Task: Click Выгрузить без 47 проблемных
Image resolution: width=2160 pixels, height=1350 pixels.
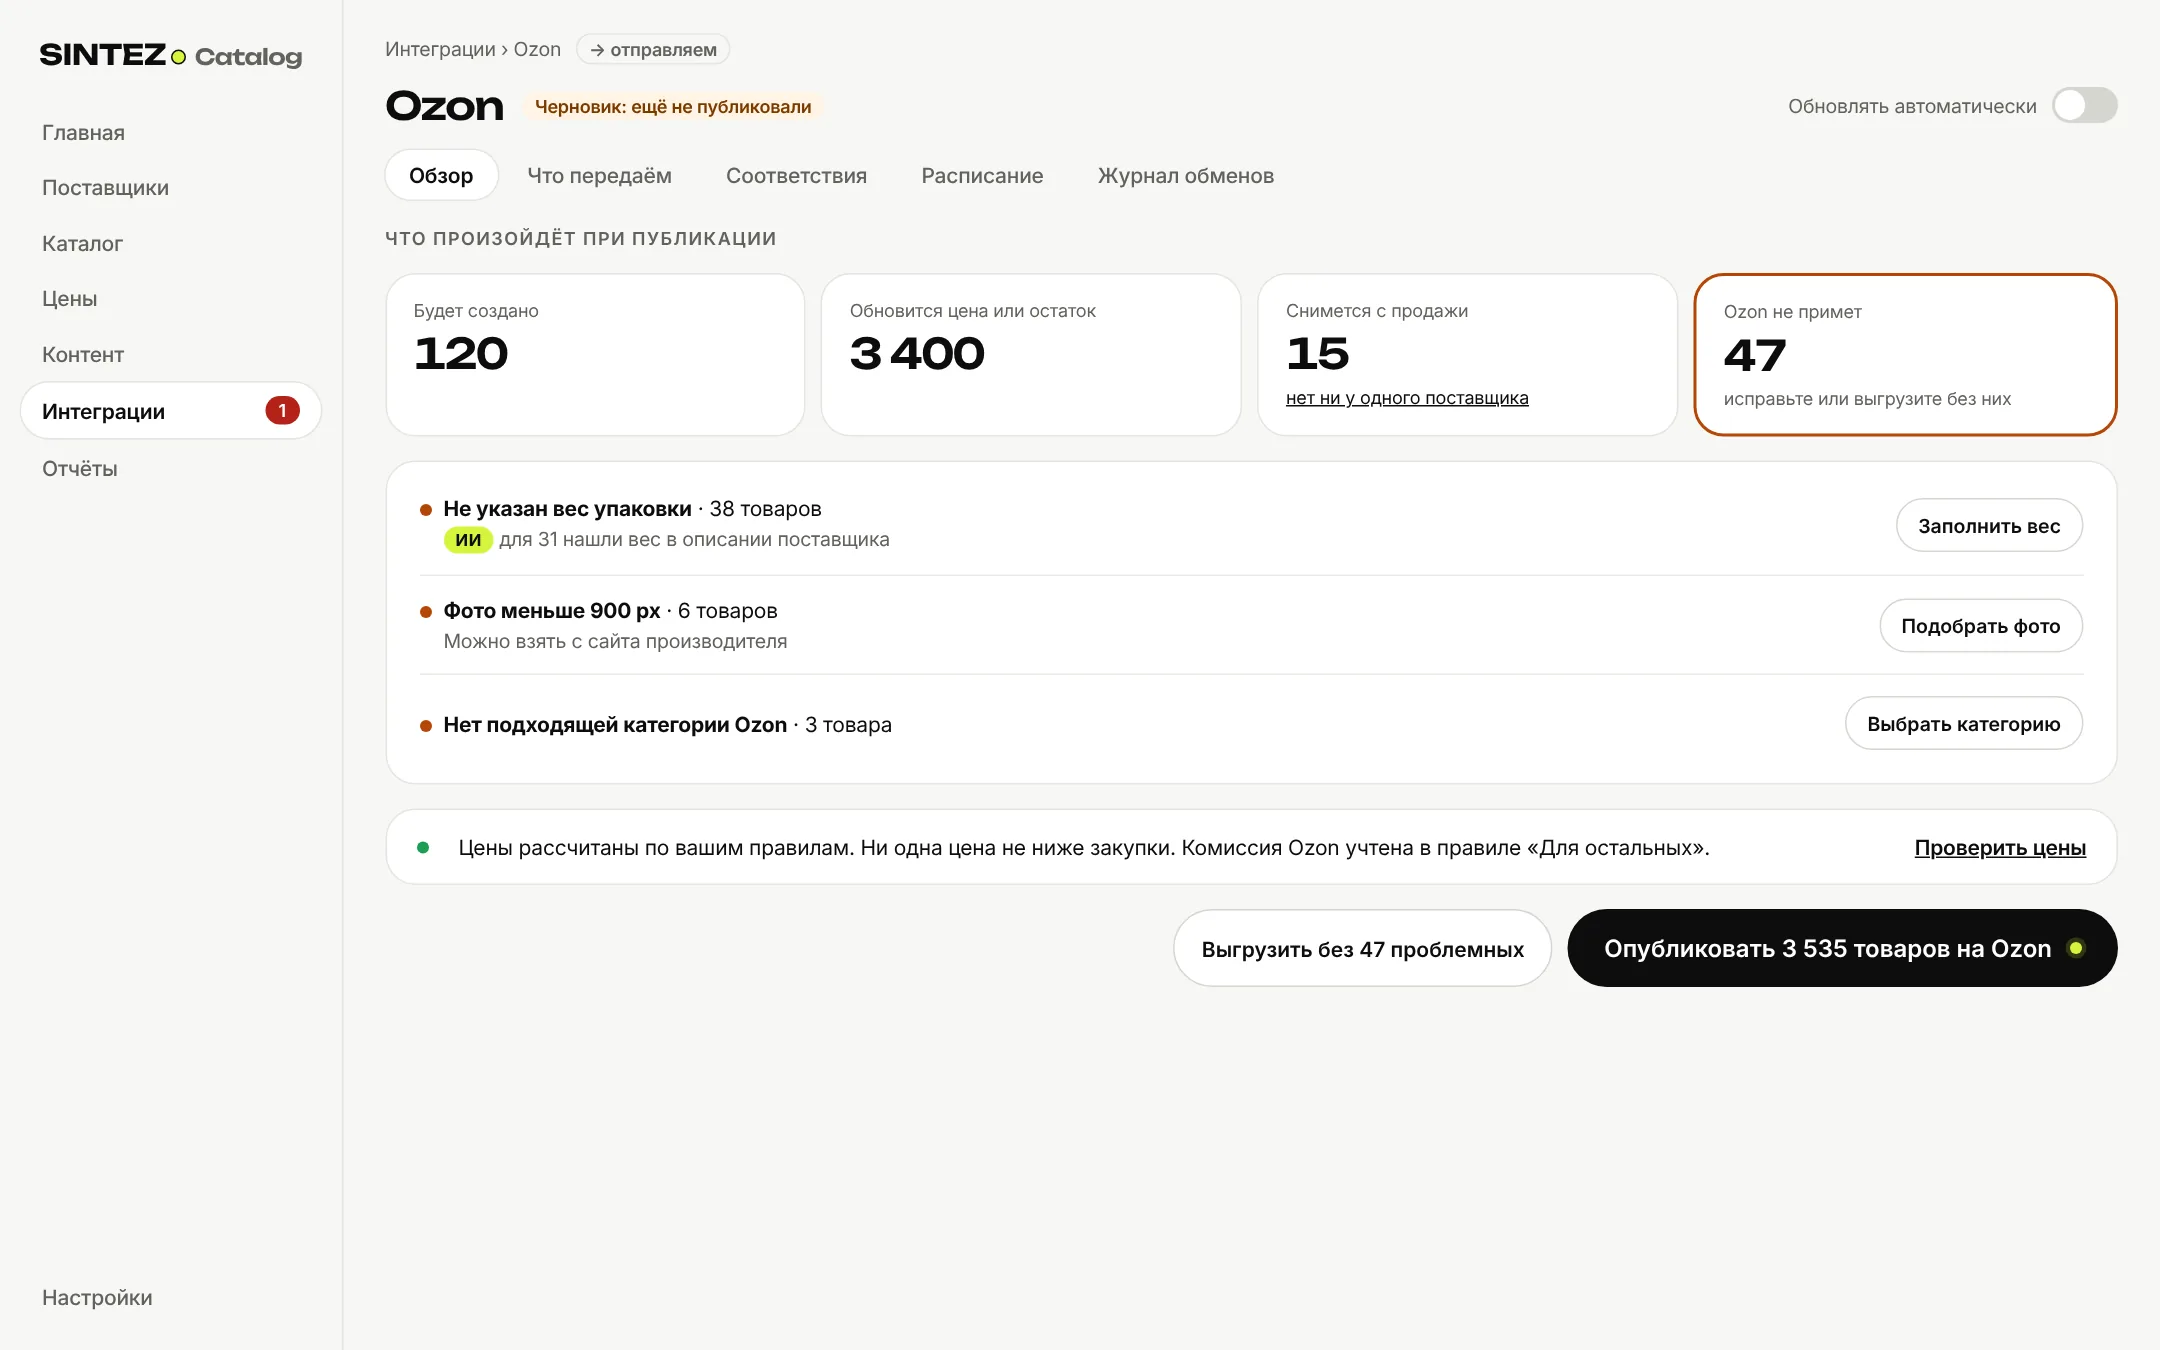Action: pyautogui.click(x=1362, y=948)
